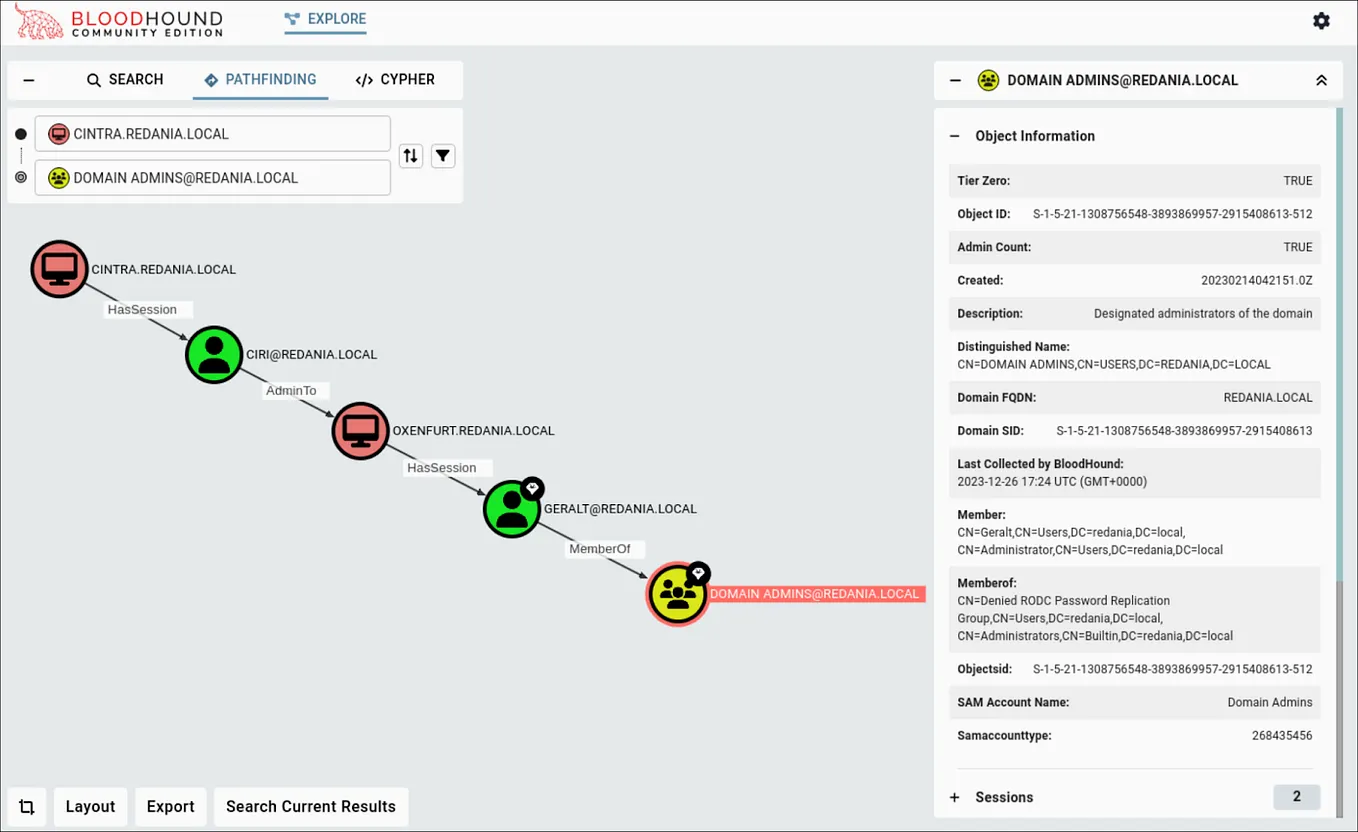
Task: Select the CIRI@REDANIA.LOCAL user node
Action: (x=213, y=354)
